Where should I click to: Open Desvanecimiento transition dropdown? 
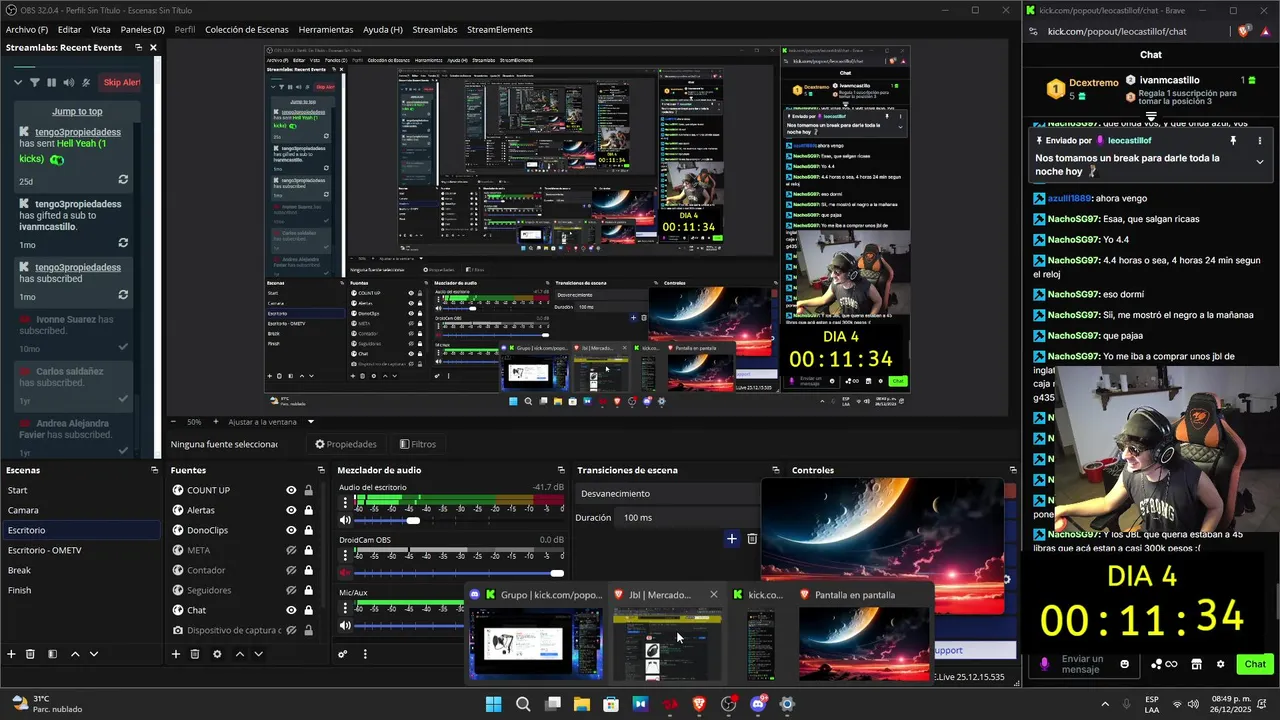tap(666, 493)
